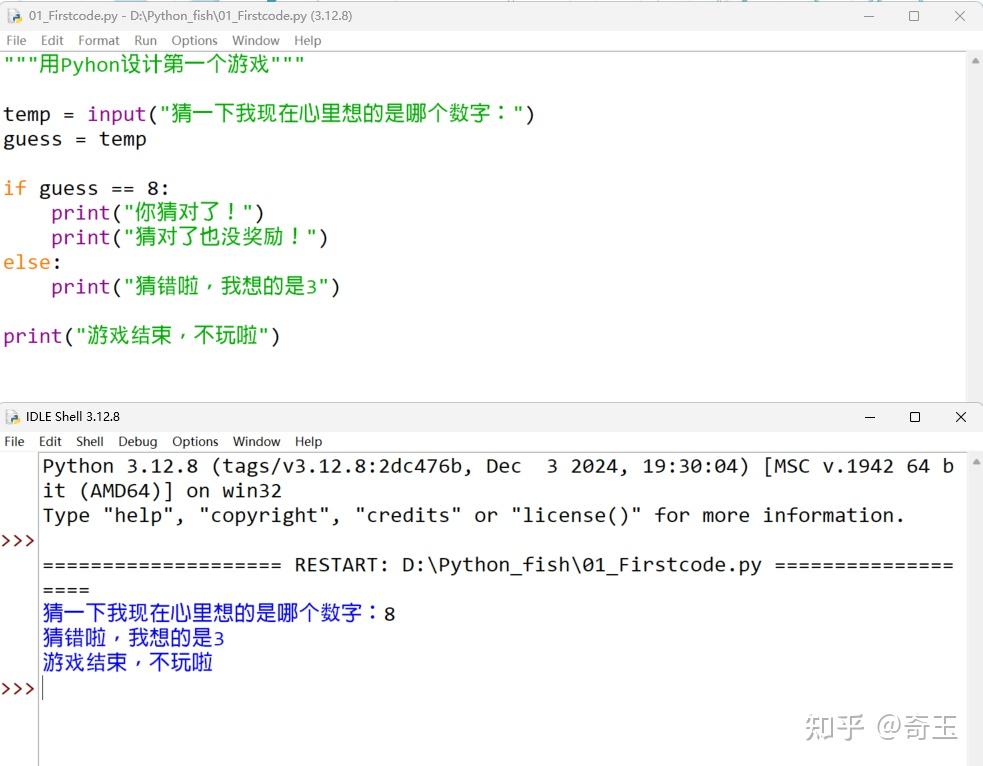Open the Format menu
Image resolution: width=983 pixels, height=766 pixels.
(x=98, y=40)
